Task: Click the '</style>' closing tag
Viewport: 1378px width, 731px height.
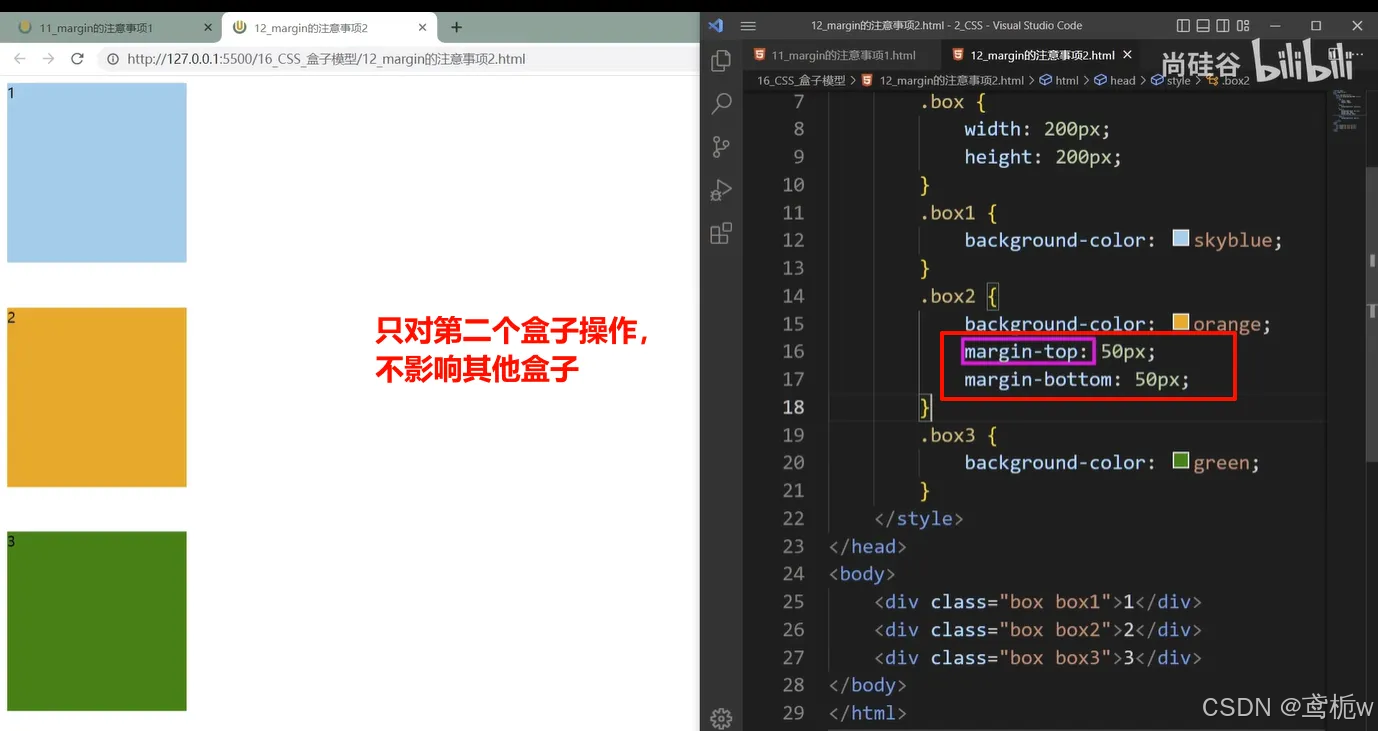Action: tap(919, 518)
